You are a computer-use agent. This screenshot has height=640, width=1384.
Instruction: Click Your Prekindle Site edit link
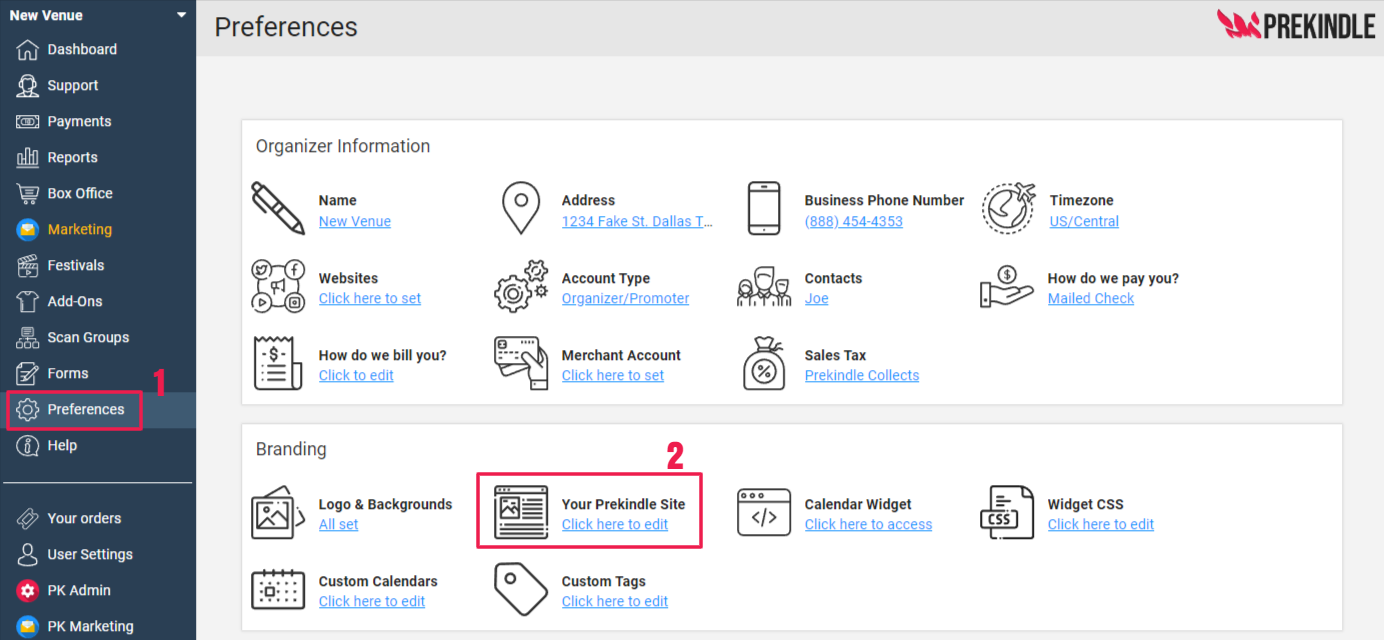click(615, 524)
